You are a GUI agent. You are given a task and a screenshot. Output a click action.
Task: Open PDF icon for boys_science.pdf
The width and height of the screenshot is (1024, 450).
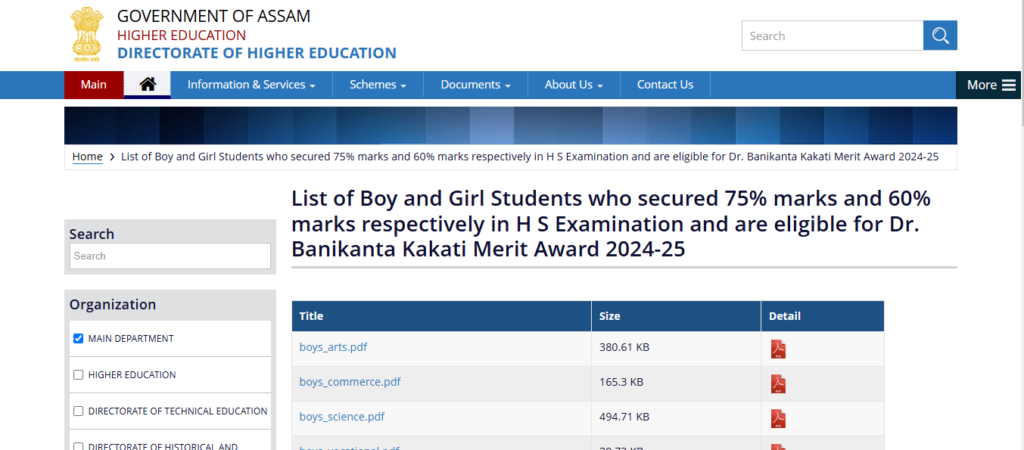click(778, 419)
